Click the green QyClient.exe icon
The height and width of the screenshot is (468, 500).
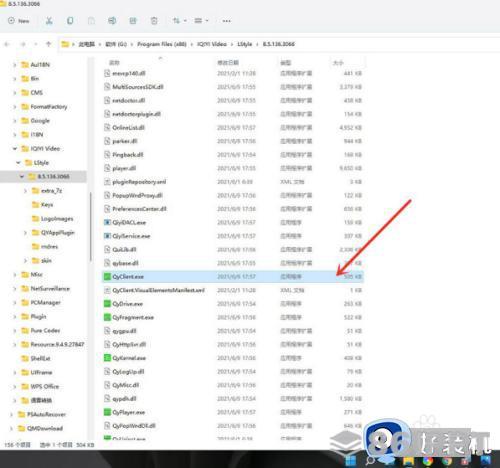[x=107, y=277]
